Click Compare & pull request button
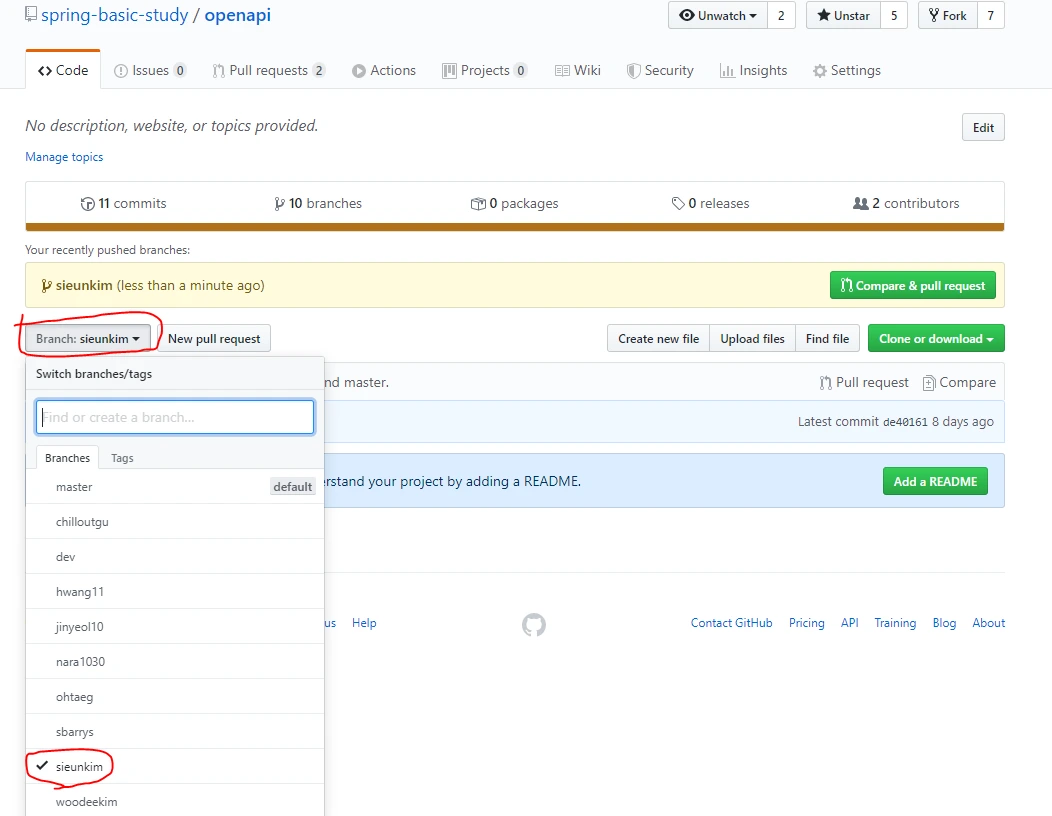The width and height of the screenshot is (1052, 816). point(912,285)
